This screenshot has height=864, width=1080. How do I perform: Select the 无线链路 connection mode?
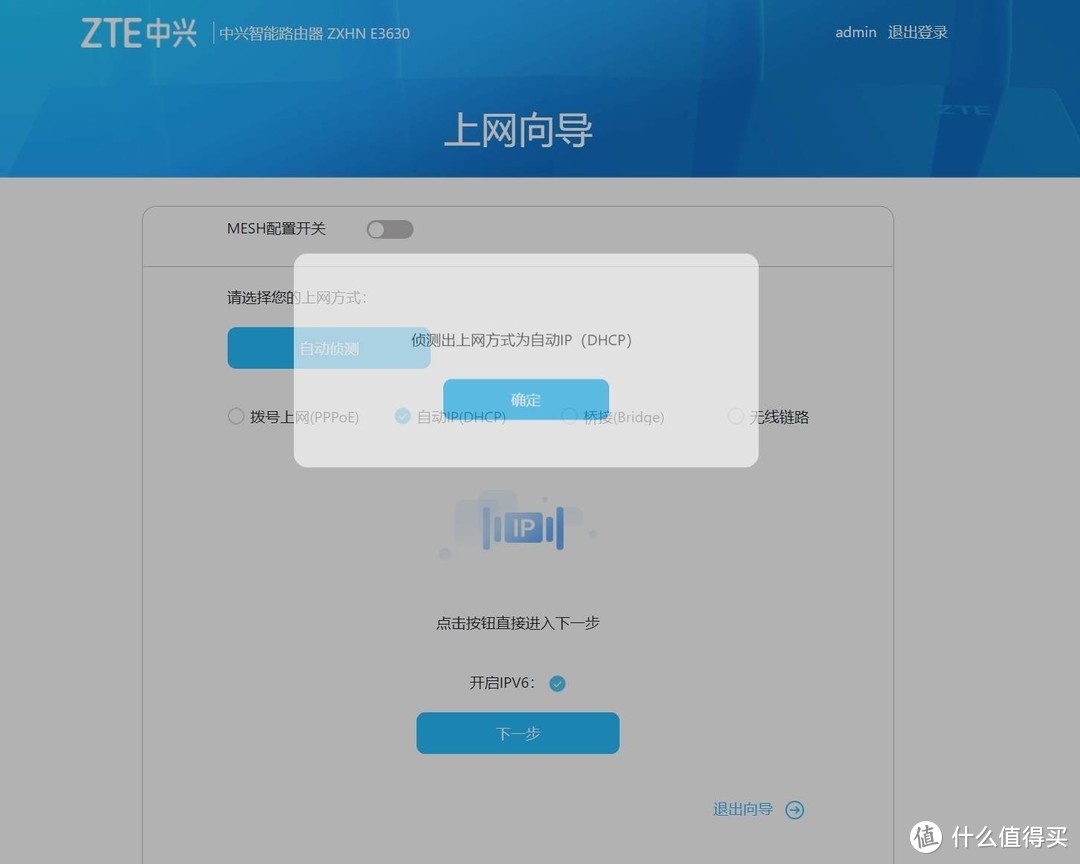[x=736, y=416]
